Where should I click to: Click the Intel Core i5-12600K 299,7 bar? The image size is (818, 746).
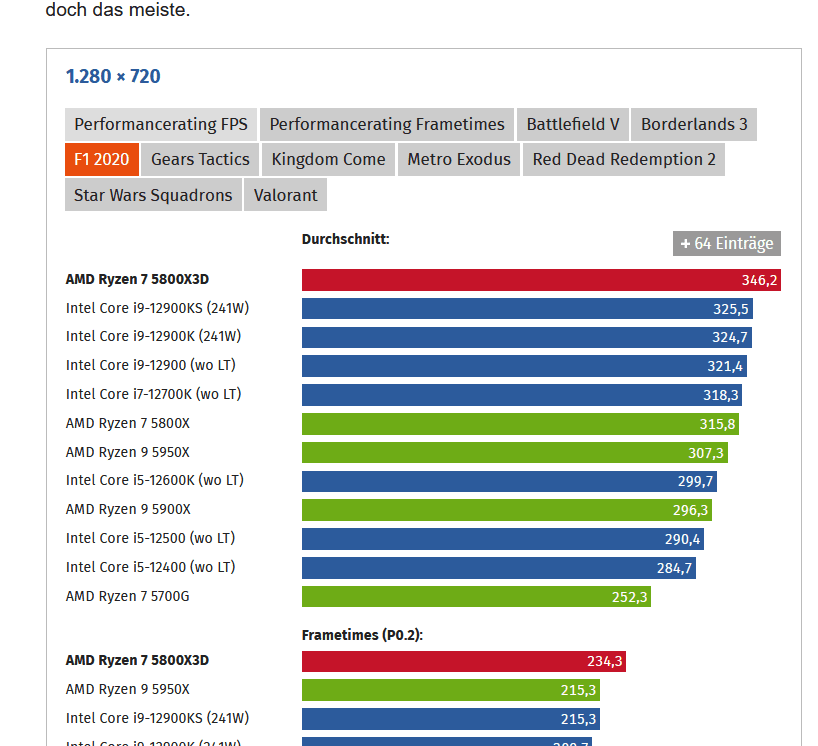509,482
